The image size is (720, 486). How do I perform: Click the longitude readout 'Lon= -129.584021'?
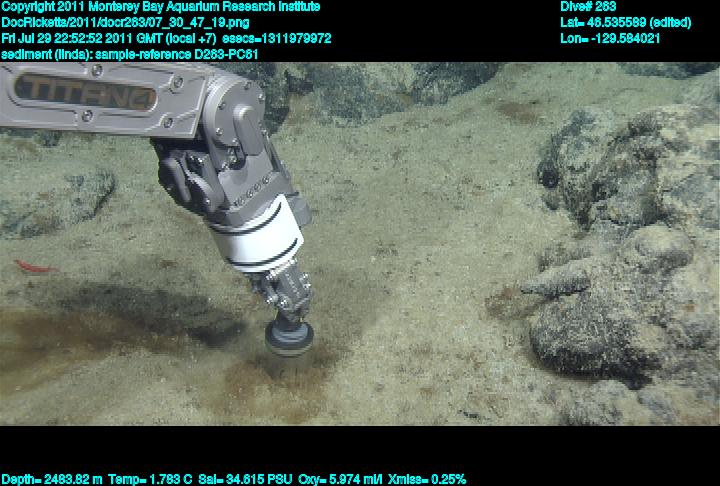coord(610,38)
